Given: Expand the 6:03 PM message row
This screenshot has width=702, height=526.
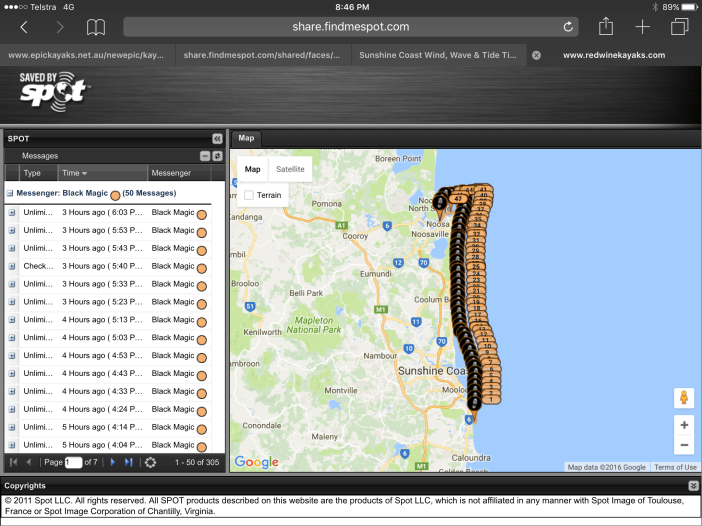Looking at the screenshot, I should [x=12, y=212].
